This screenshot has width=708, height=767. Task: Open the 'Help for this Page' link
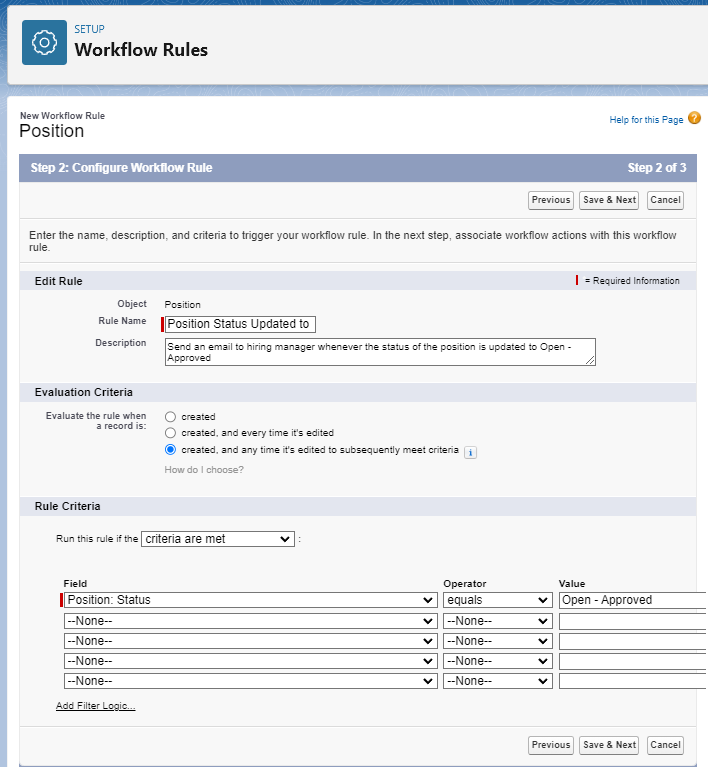click(646, 120)
